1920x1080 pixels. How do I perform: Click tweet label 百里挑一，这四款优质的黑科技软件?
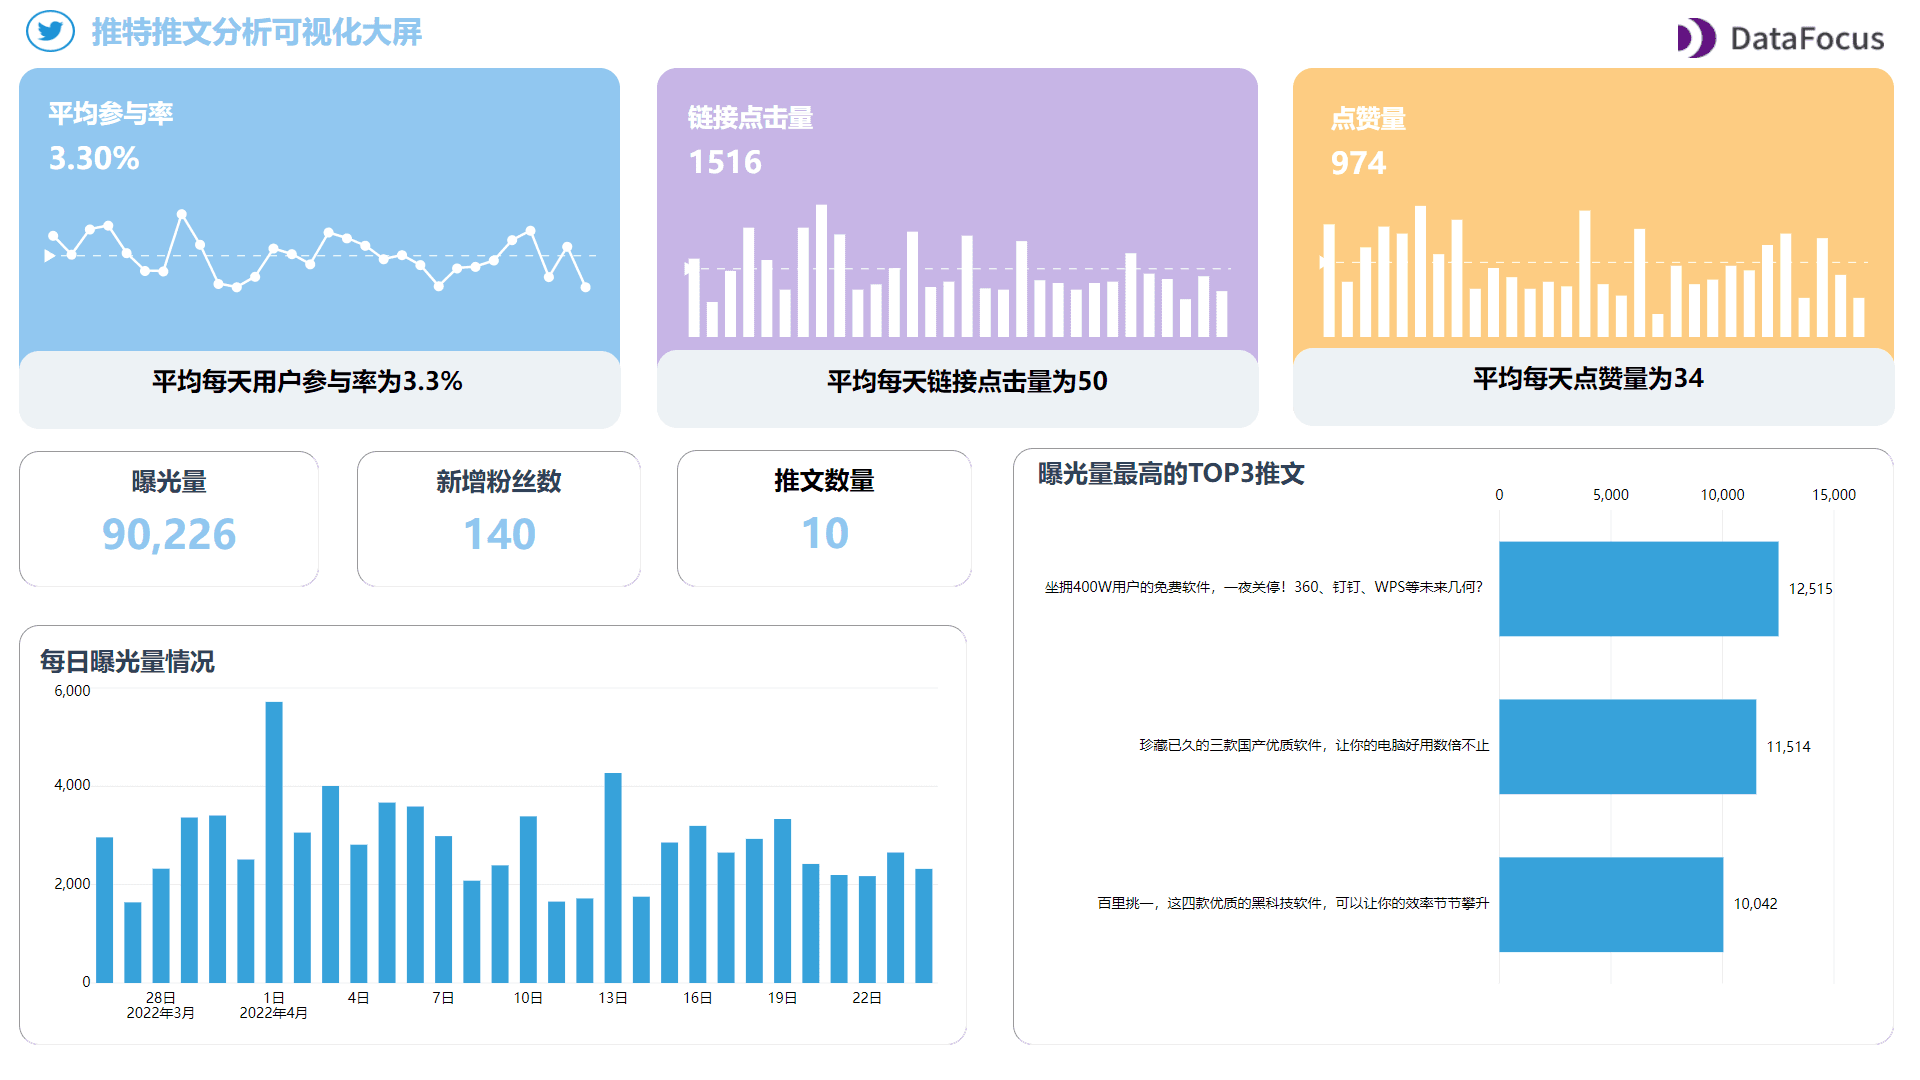click(1293, 903)
